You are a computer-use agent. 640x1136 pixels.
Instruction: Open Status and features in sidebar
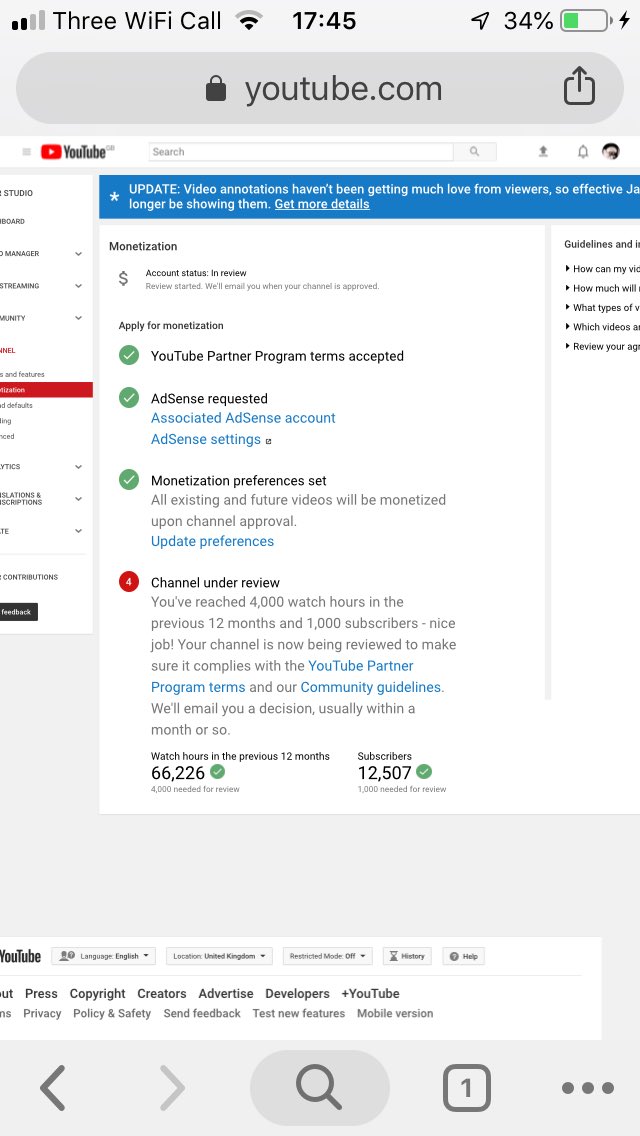pyautogui.click(x=22, y=375)
